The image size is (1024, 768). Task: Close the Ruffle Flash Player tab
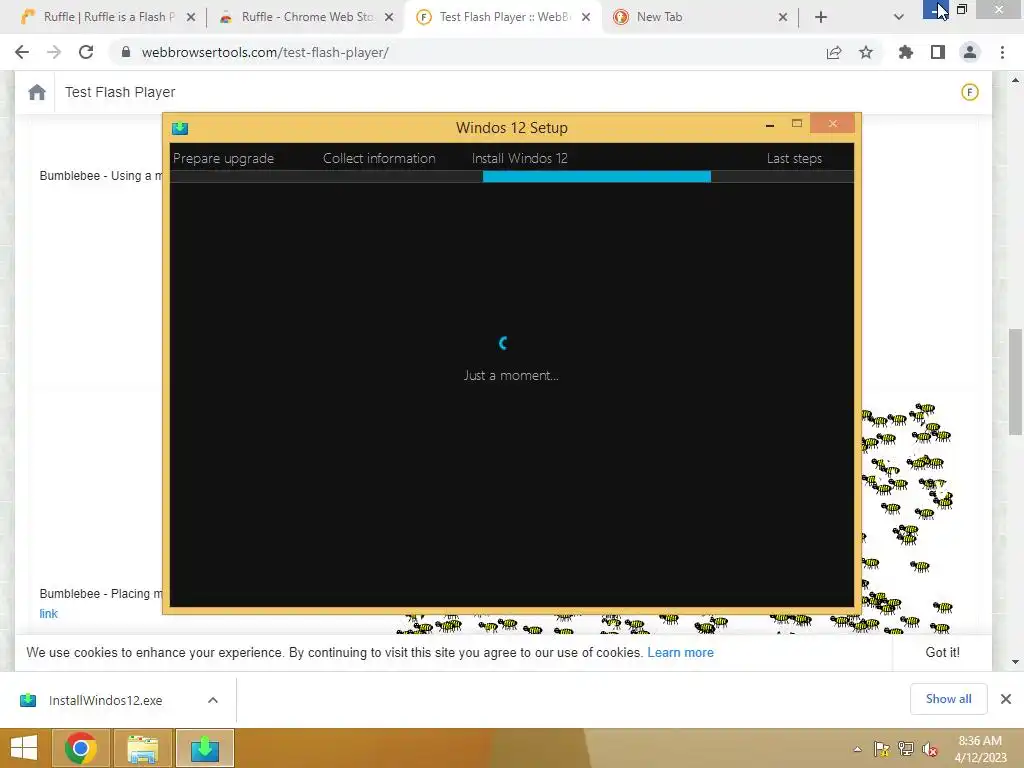point(191,17)
